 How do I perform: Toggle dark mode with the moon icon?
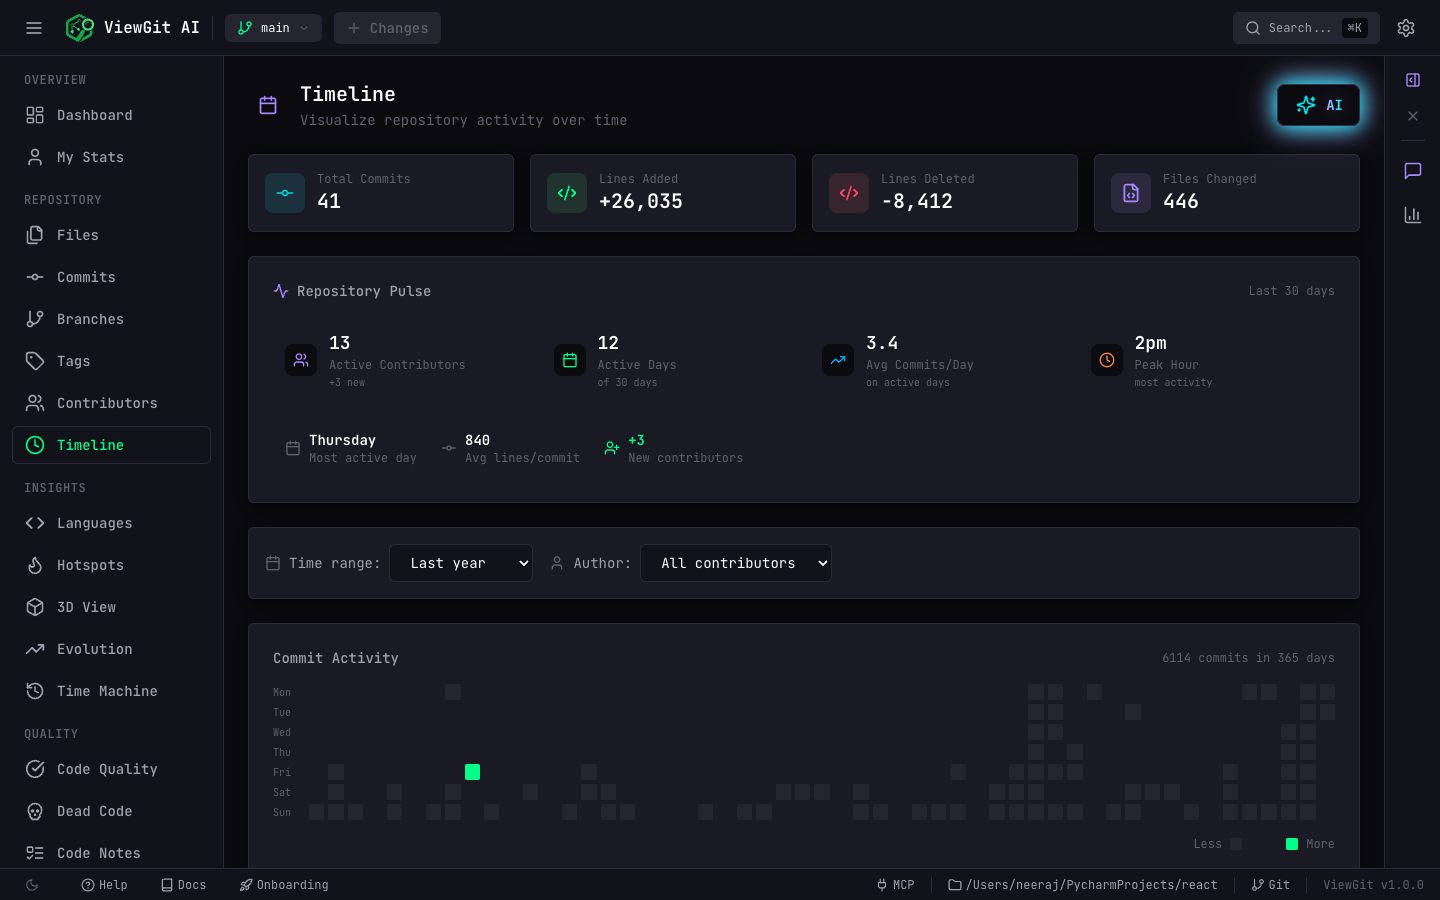(x=30, y=884)
